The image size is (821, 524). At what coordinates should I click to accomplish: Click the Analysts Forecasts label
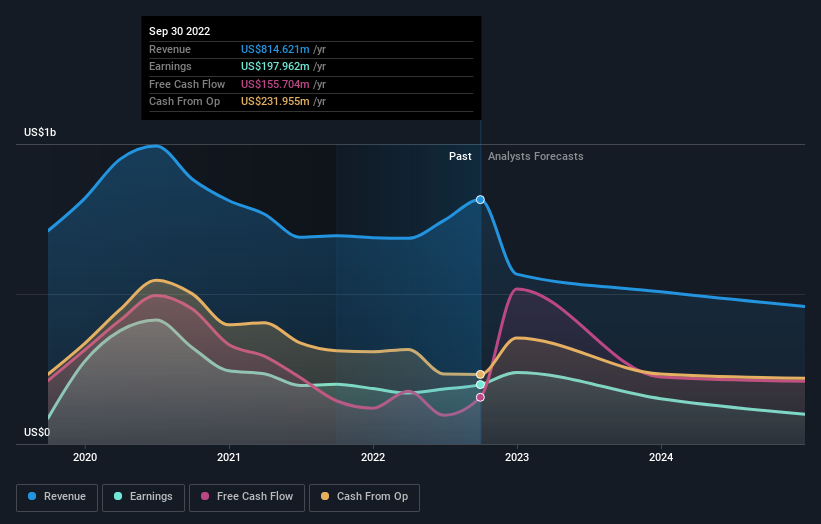point(536,156)
